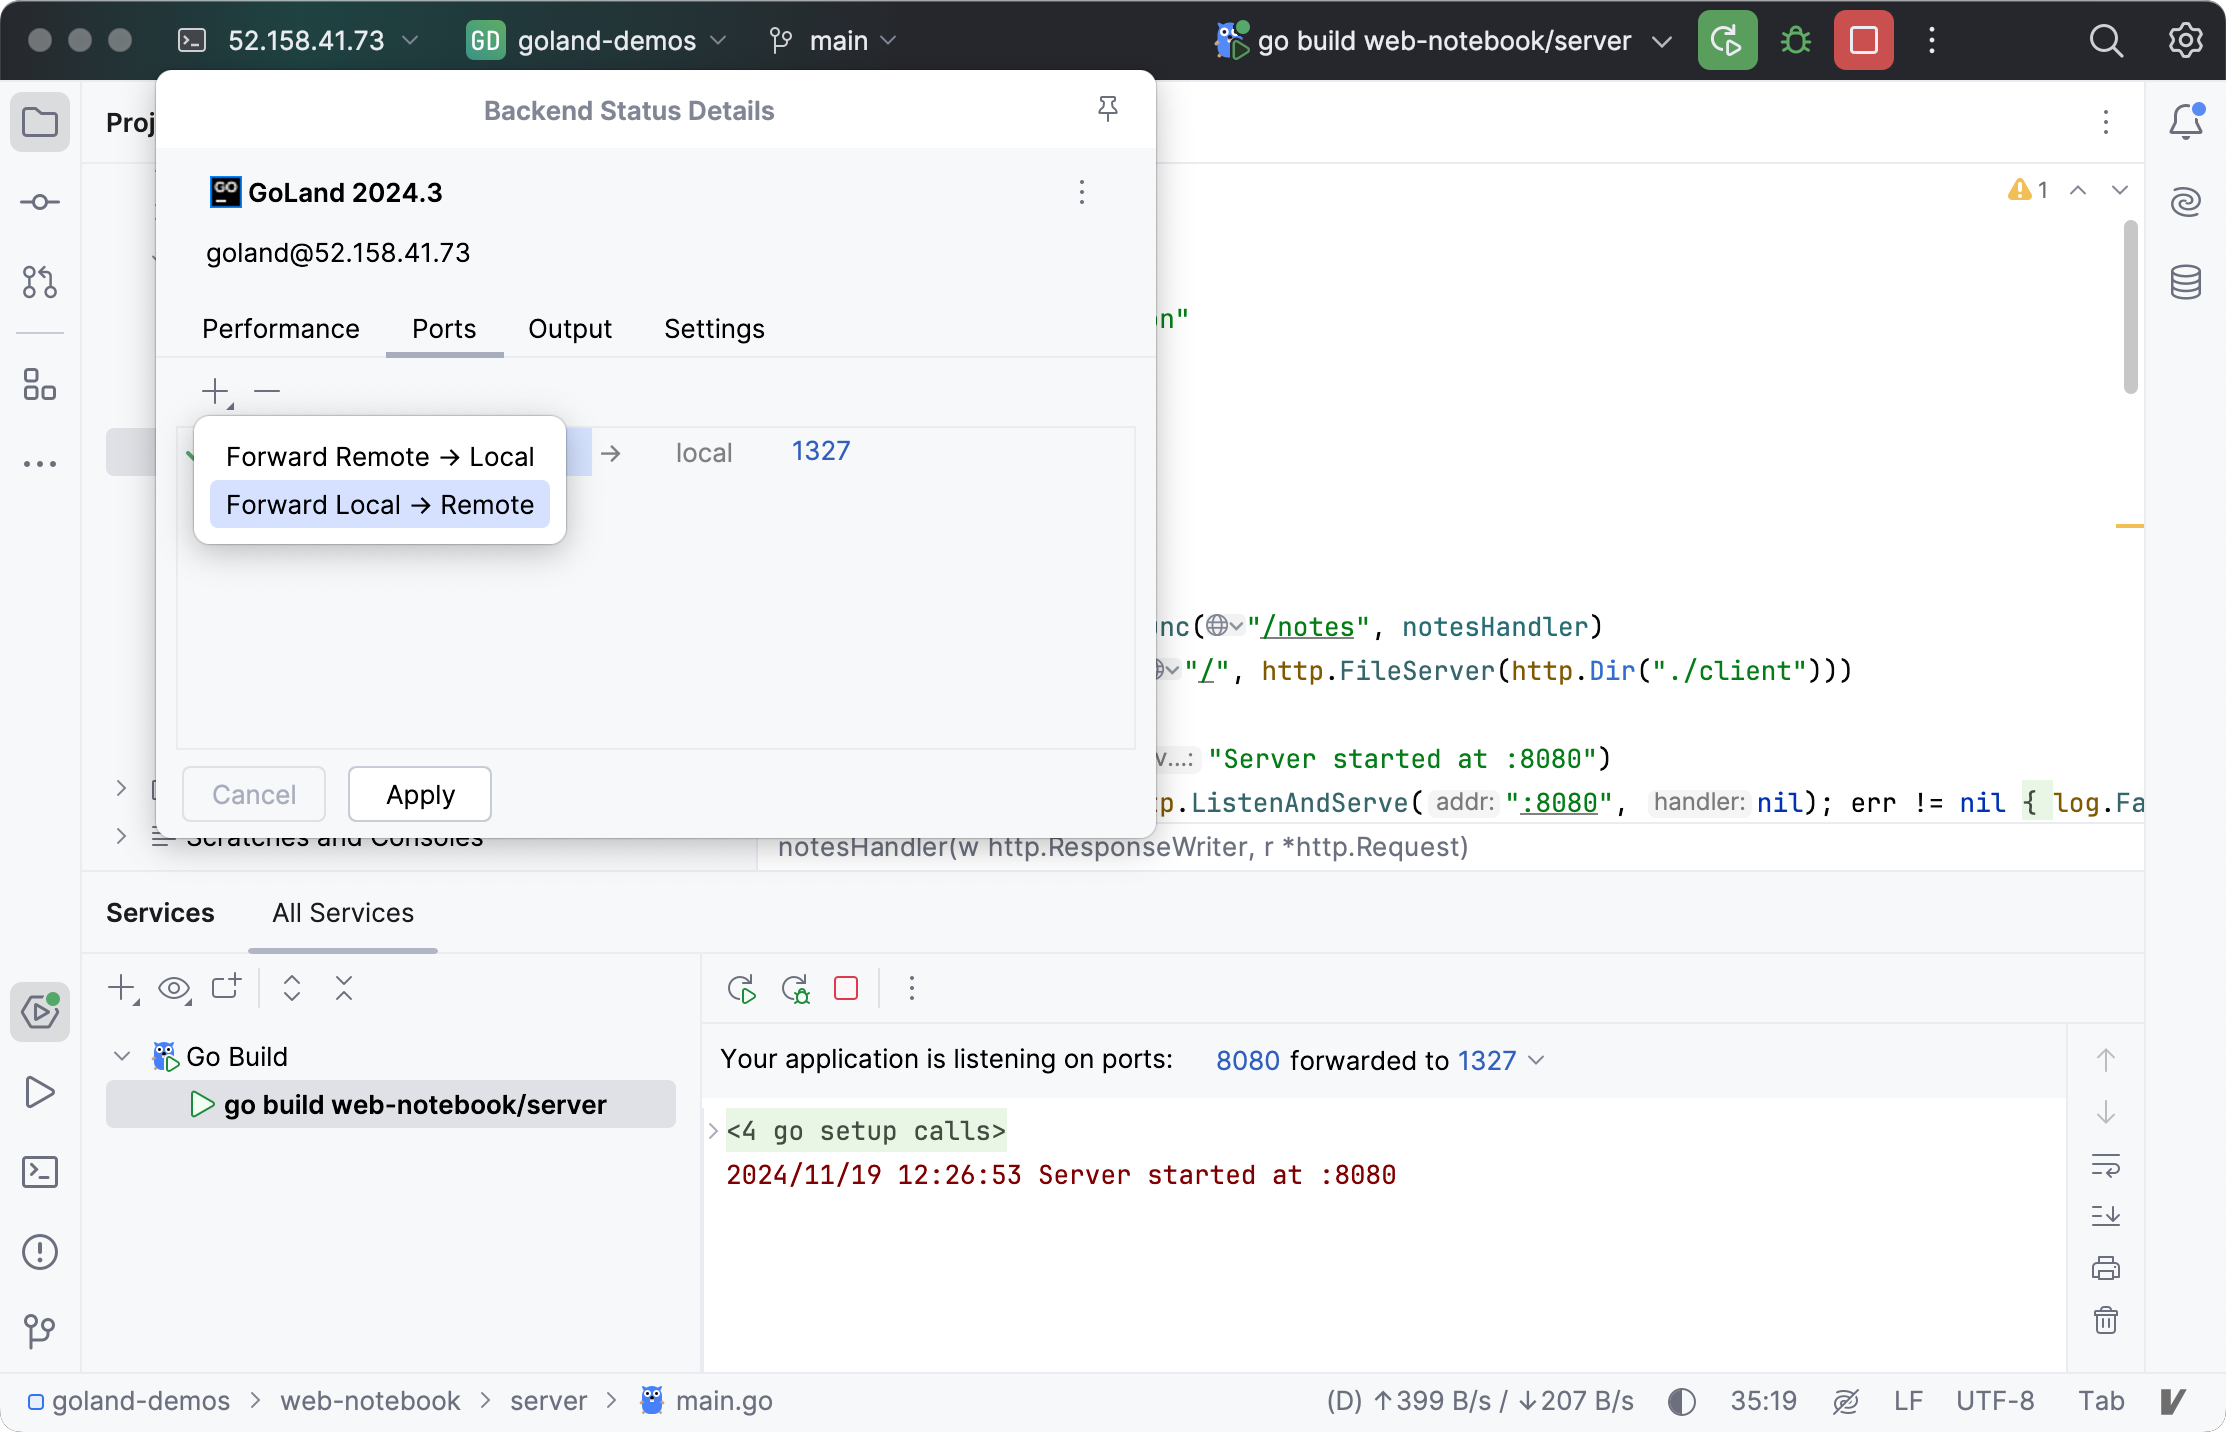Choose Forward Remote → Local menu entry

(x=380, y=457)
